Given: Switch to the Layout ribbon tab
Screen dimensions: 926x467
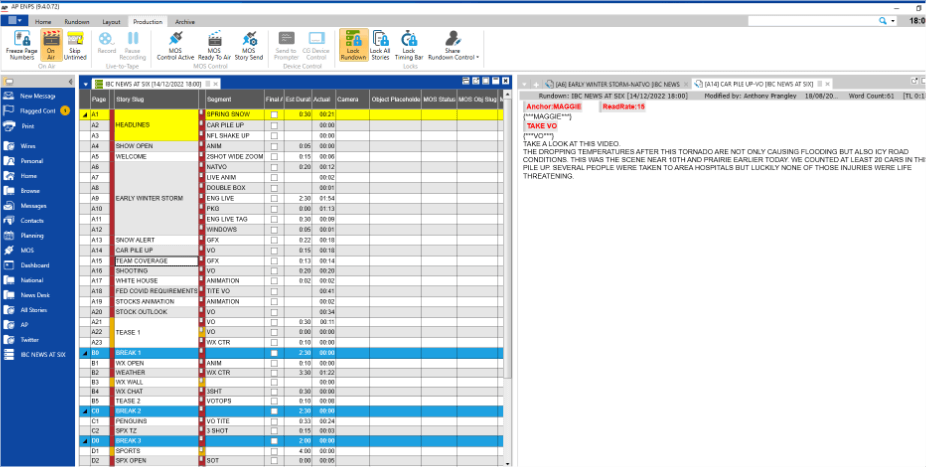Looking at the screenshot, I should [111, 22].
